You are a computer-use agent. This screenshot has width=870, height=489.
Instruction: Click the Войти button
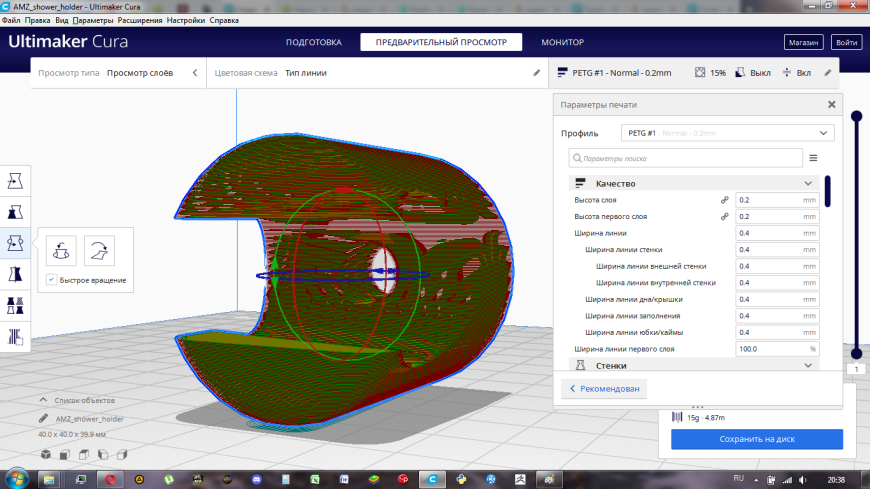(x=846, y=42)
